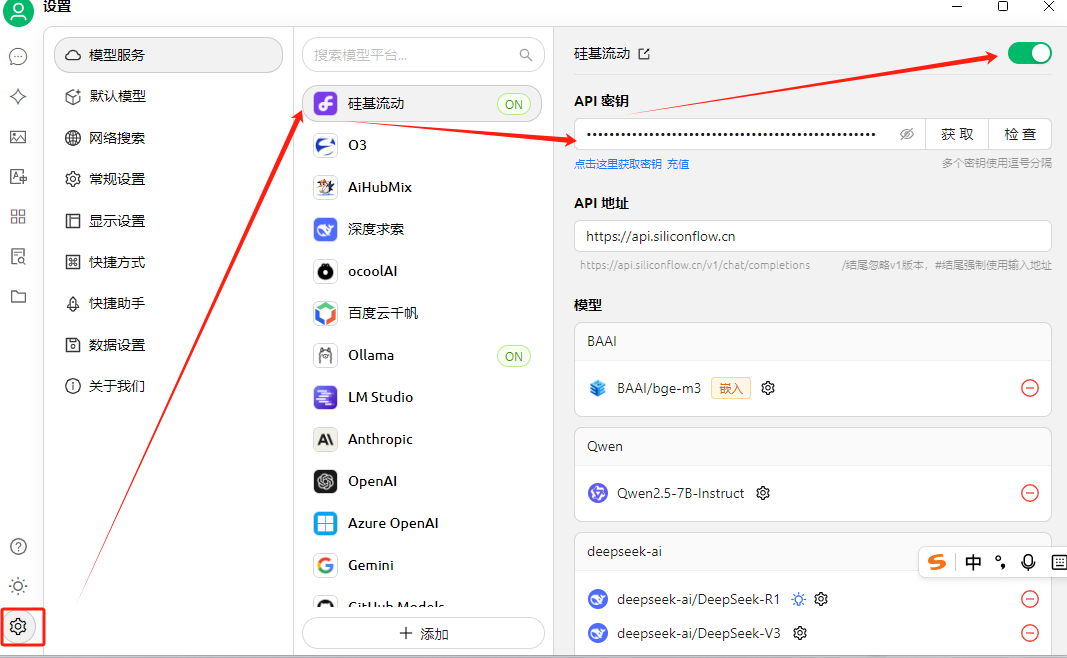This screenshot has width=1067, height=658.
Task: Open settings gear in sidebar
Action: point(18,626)
